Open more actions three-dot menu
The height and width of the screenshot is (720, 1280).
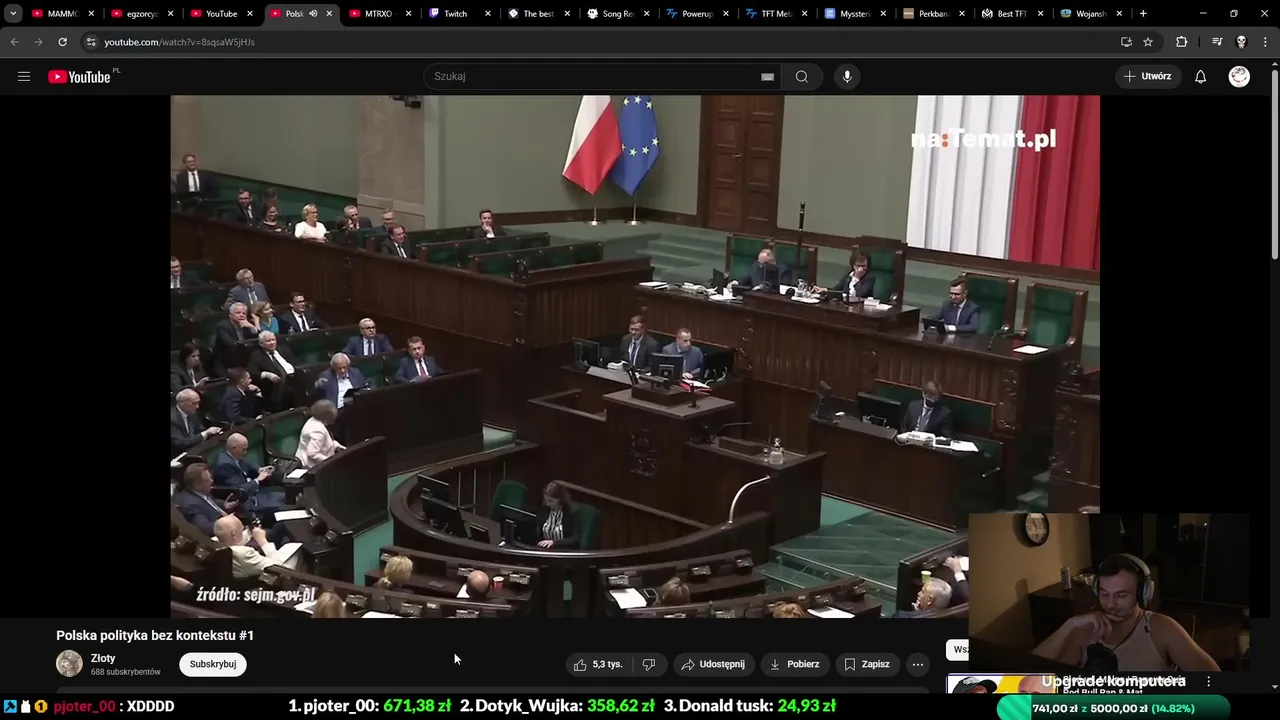click(918, 664)
